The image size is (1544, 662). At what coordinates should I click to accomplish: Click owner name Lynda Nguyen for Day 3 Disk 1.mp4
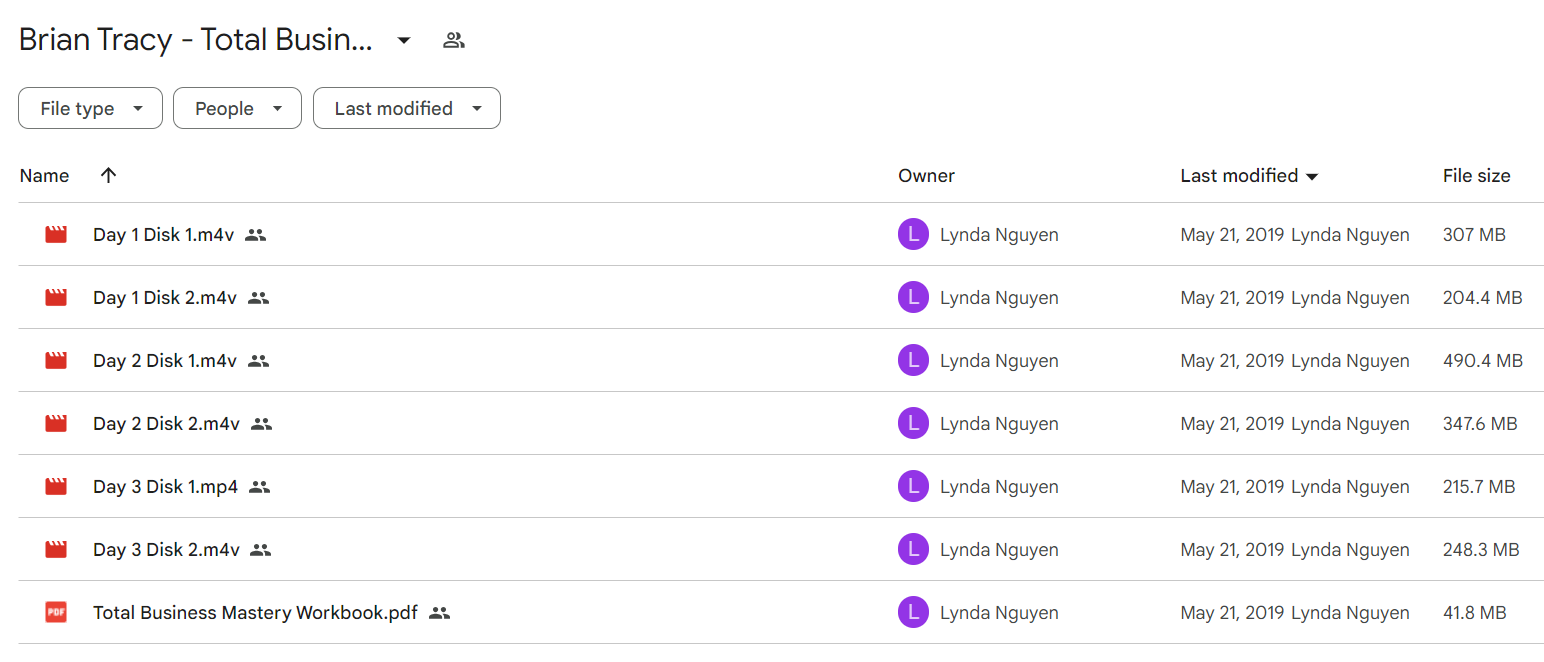[999, 487]
